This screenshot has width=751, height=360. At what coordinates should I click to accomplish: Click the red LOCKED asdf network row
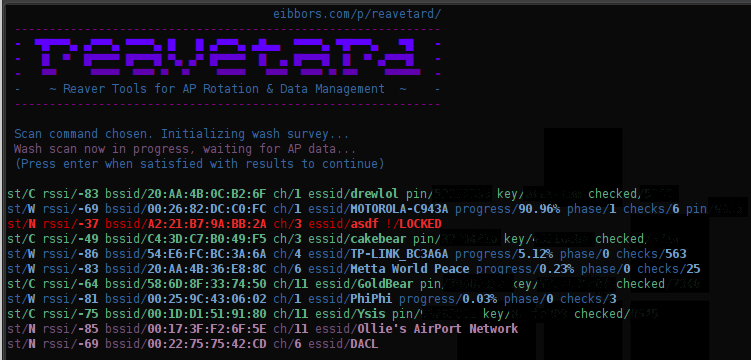224,224
